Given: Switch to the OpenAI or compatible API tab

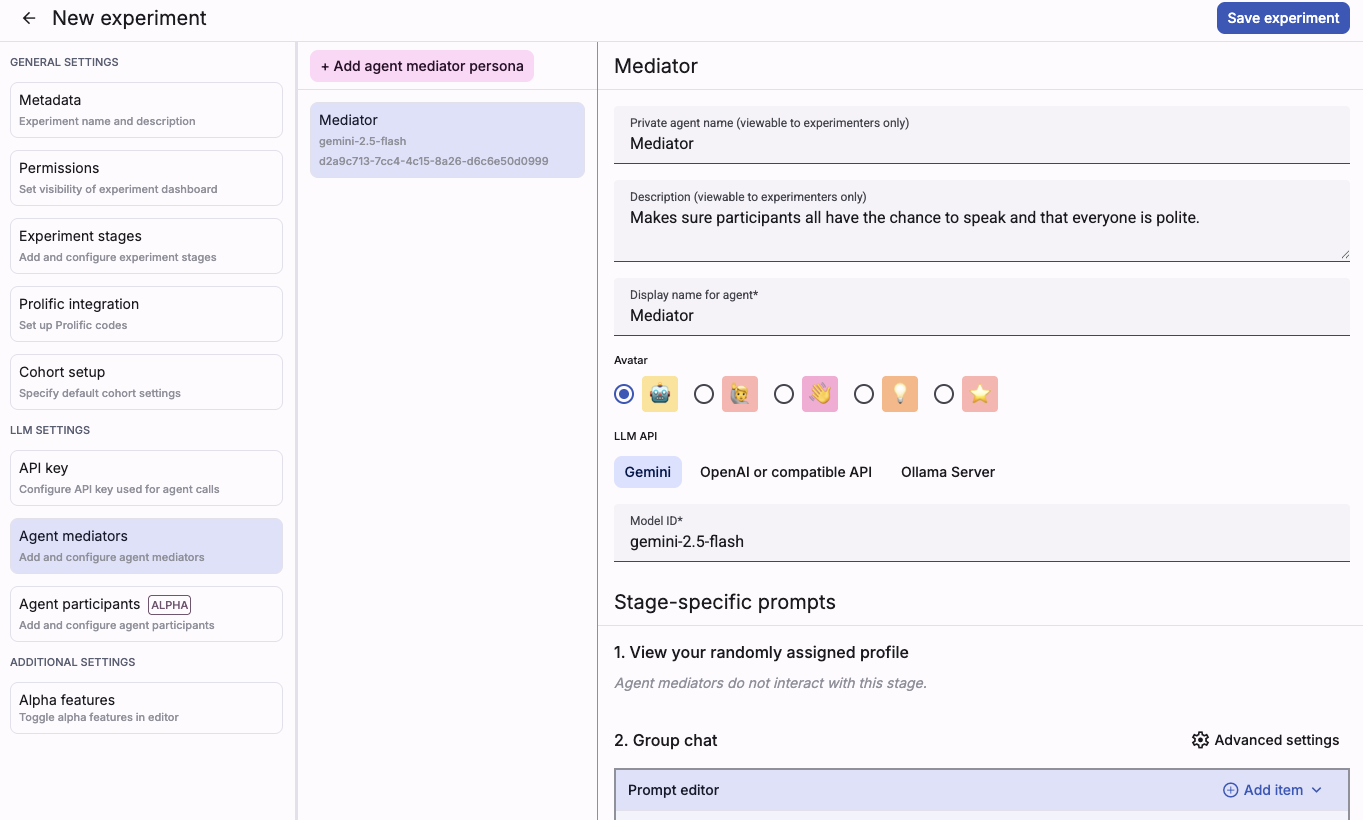Looking at the screenshot, I should pyautogui.click(x=786, y=472).
